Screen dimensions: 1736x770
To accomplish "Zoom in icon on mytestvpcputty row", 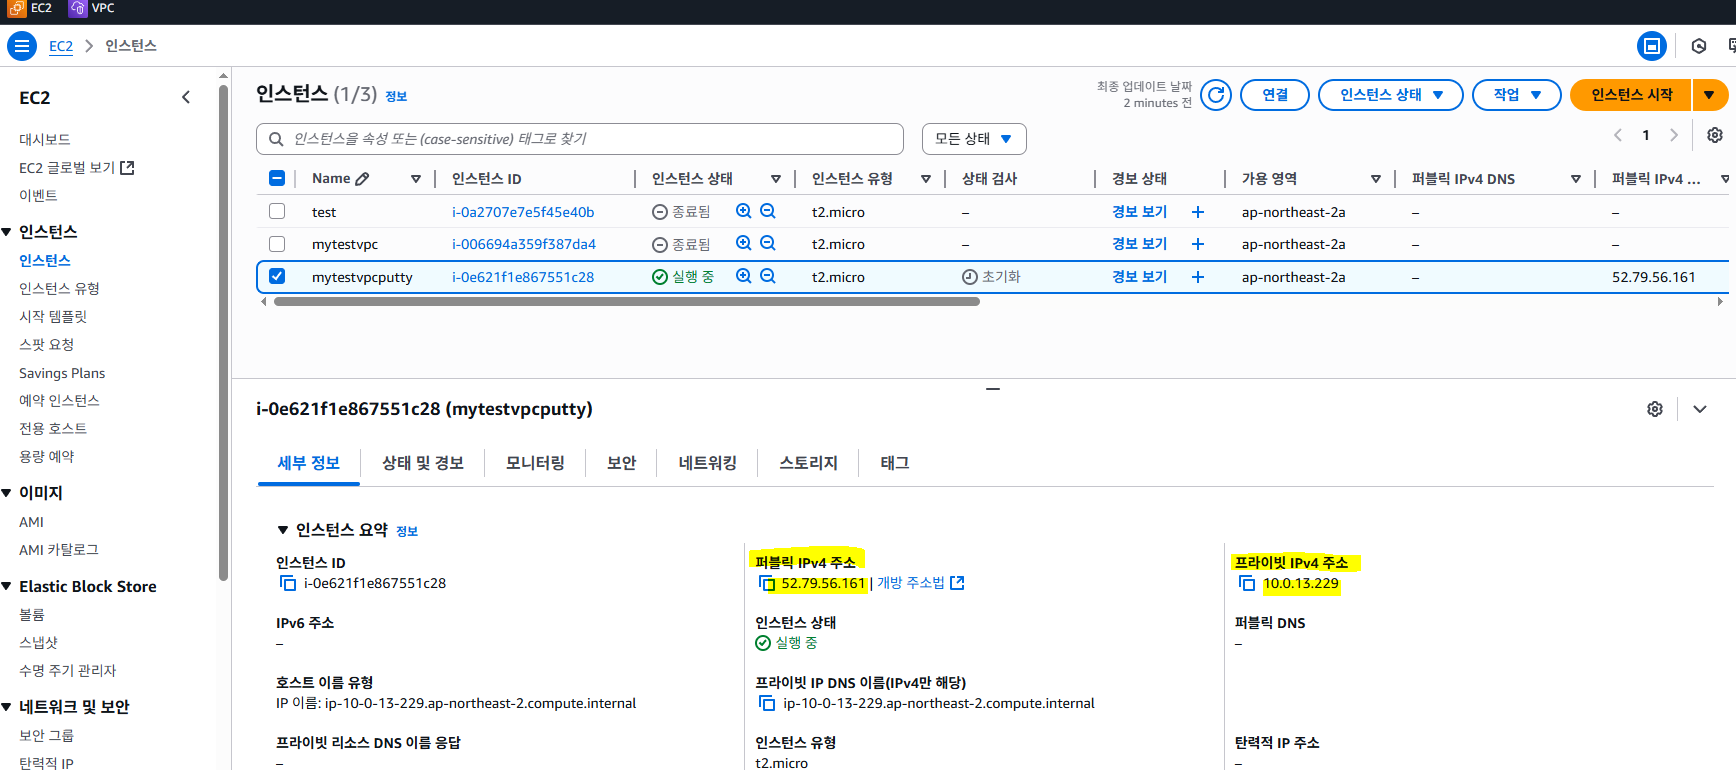I will [x=743, y=276].
